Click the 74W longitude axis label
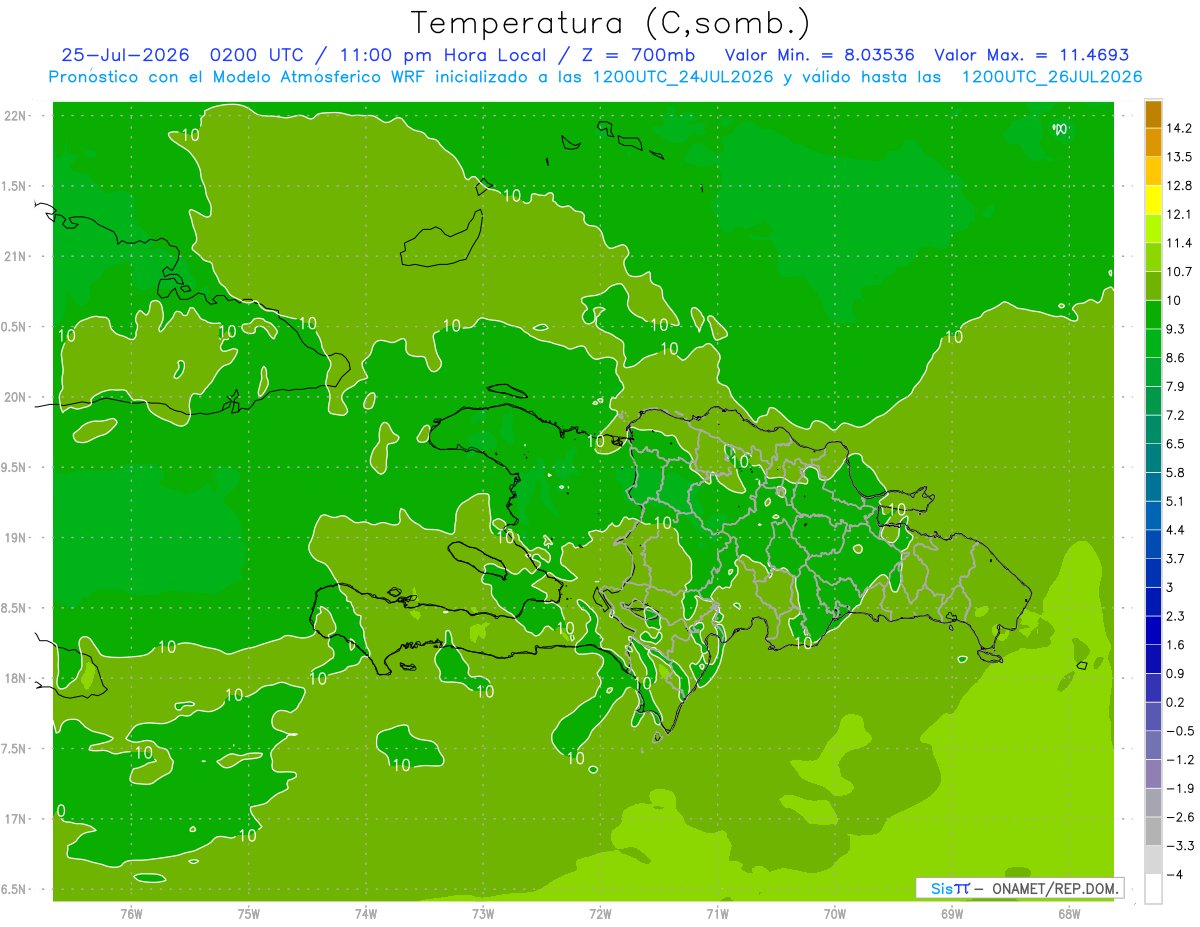The height and width of the screenshot is (927, 1200). click(365, 914)
